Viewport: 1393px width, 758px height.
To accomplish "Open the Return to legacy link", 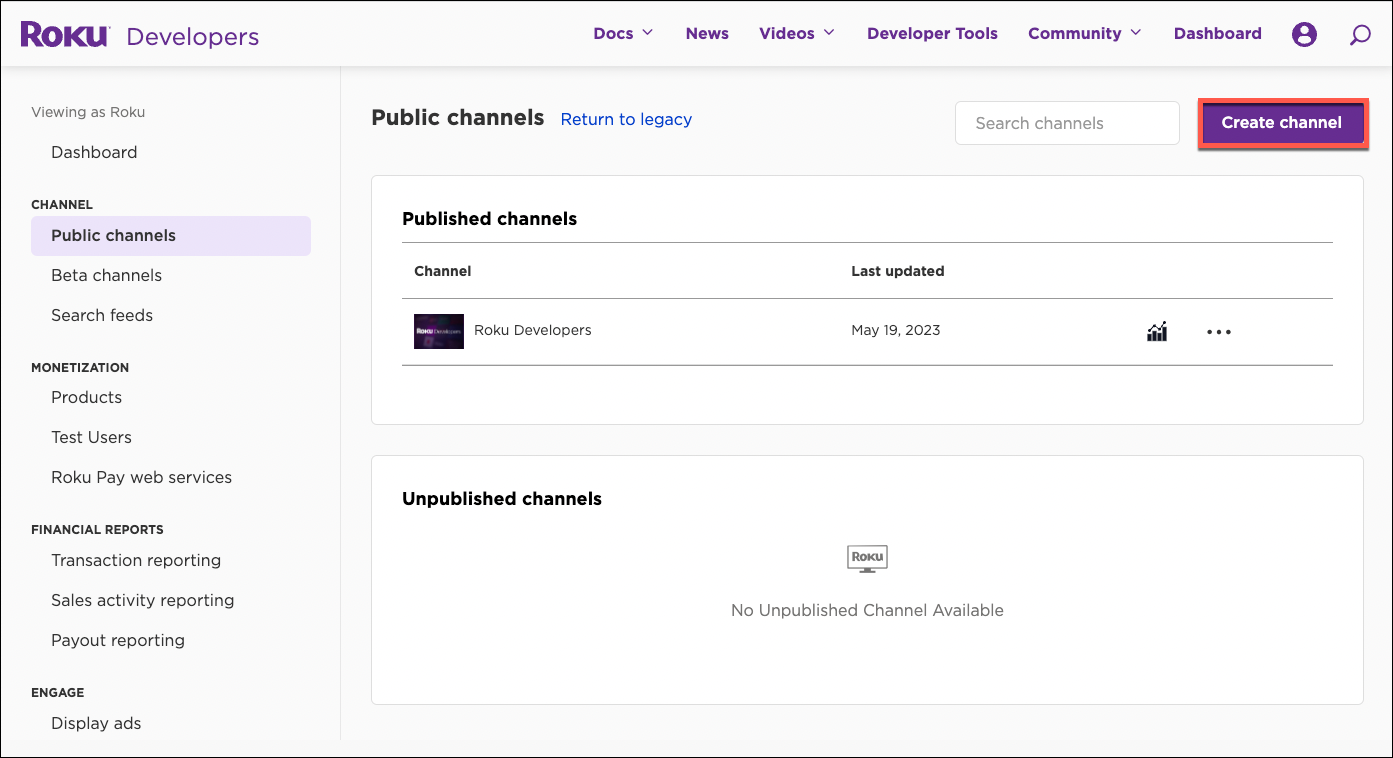I will coord(626,119).
